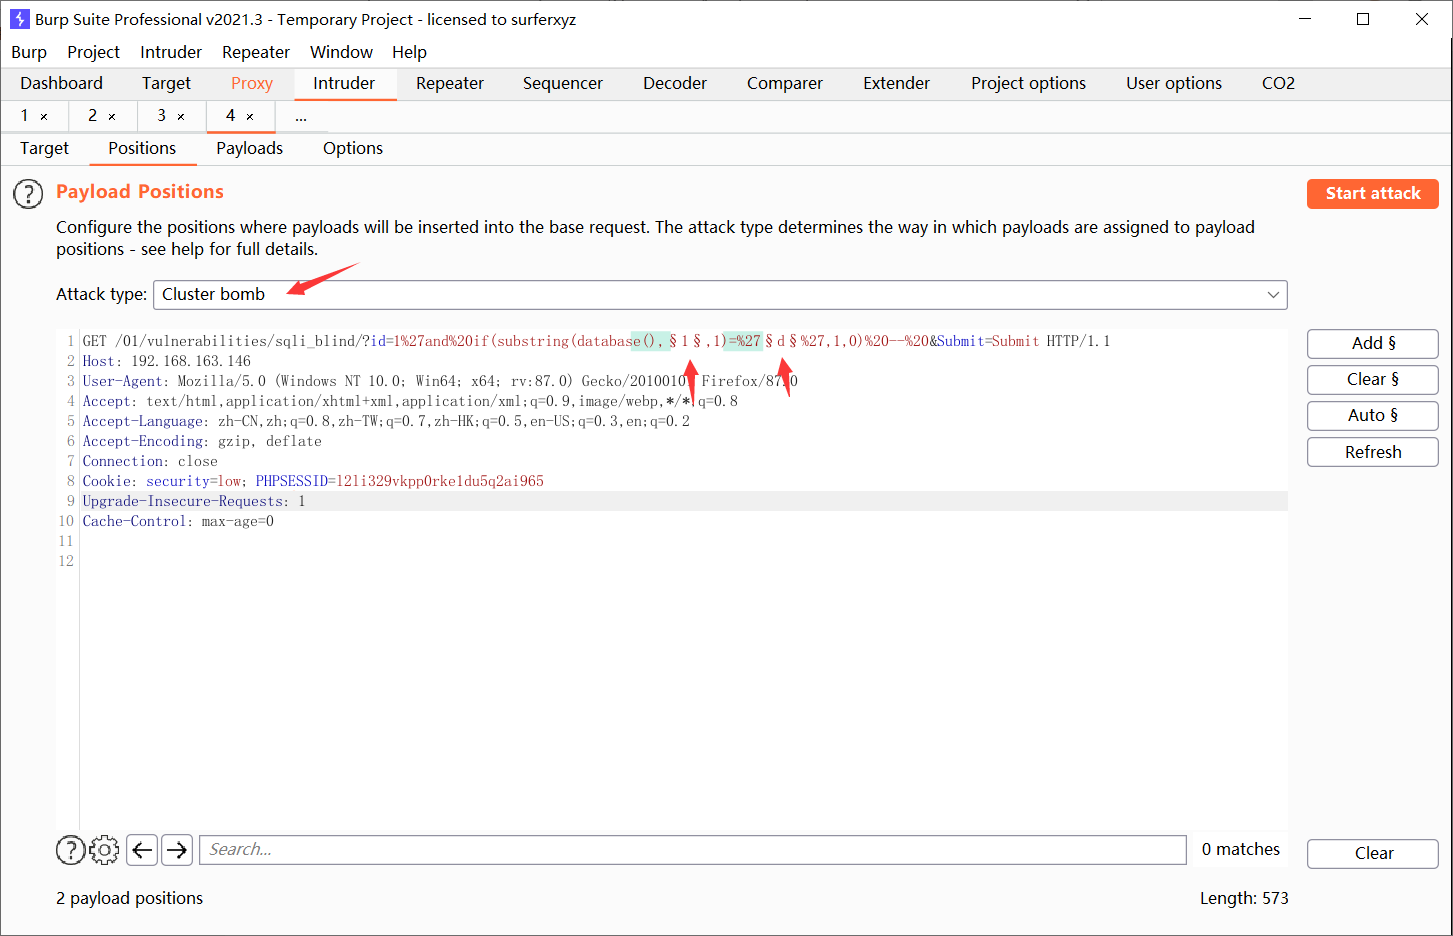Switch to the top-level Target tab

(166, 83)
